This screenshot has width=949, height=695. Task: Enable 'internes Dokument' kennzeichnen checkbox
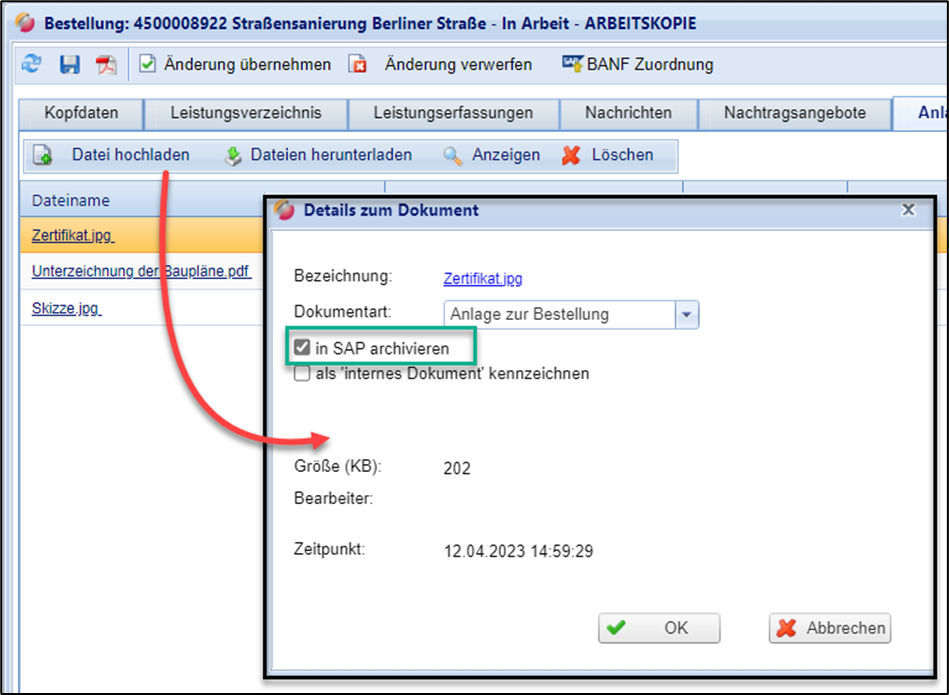click(x=301, y=374)
